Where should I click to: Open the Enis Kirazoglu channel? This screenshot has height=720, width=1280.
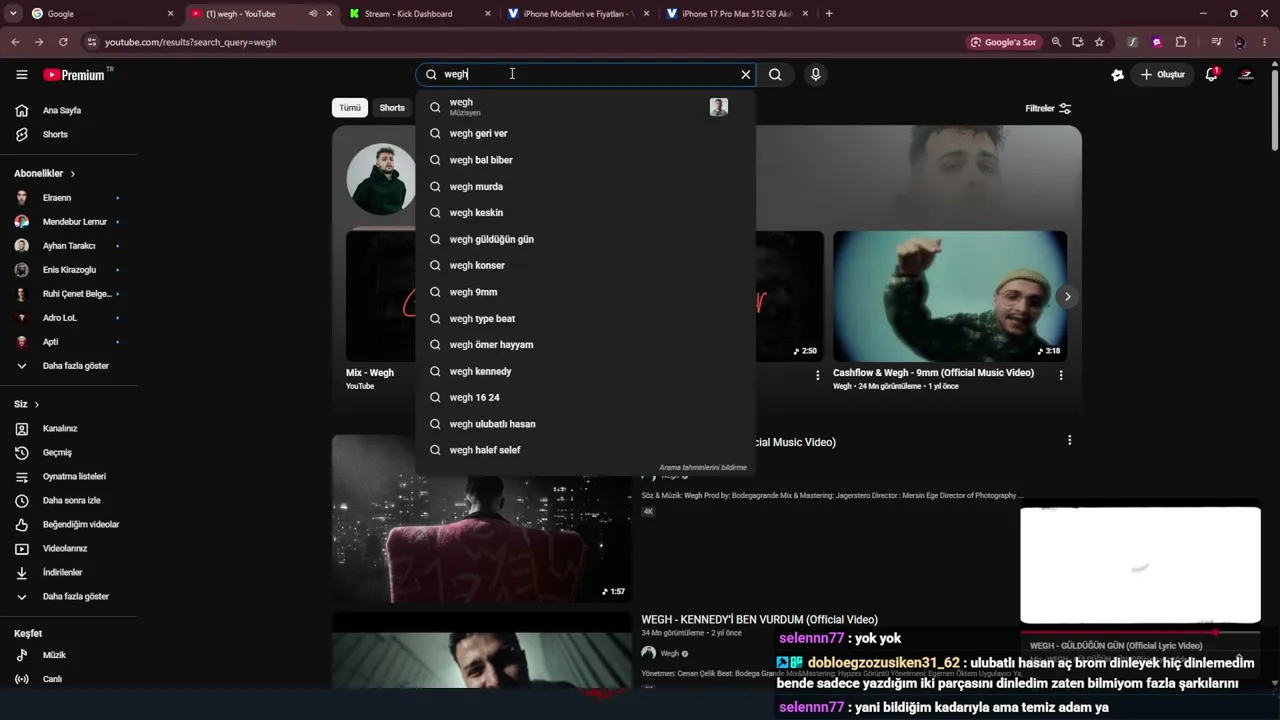[x=69, y=270]
